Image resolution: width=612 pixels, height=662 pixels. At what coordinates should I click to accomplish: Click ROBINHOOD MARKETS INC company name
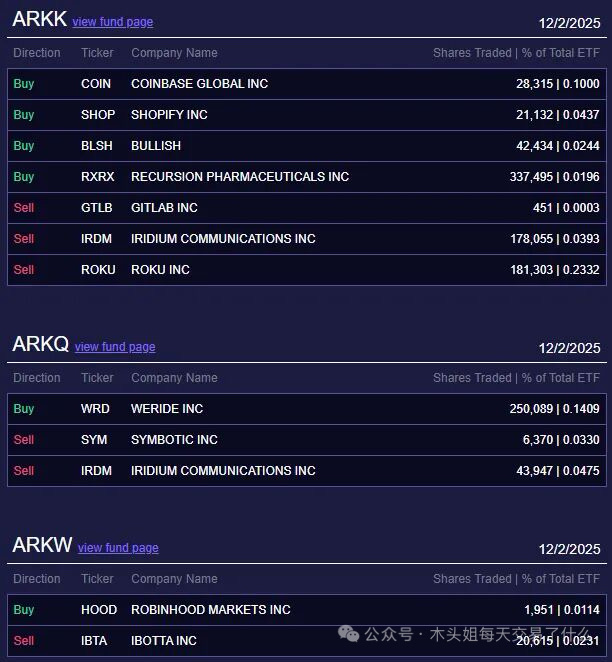(211, 610)
